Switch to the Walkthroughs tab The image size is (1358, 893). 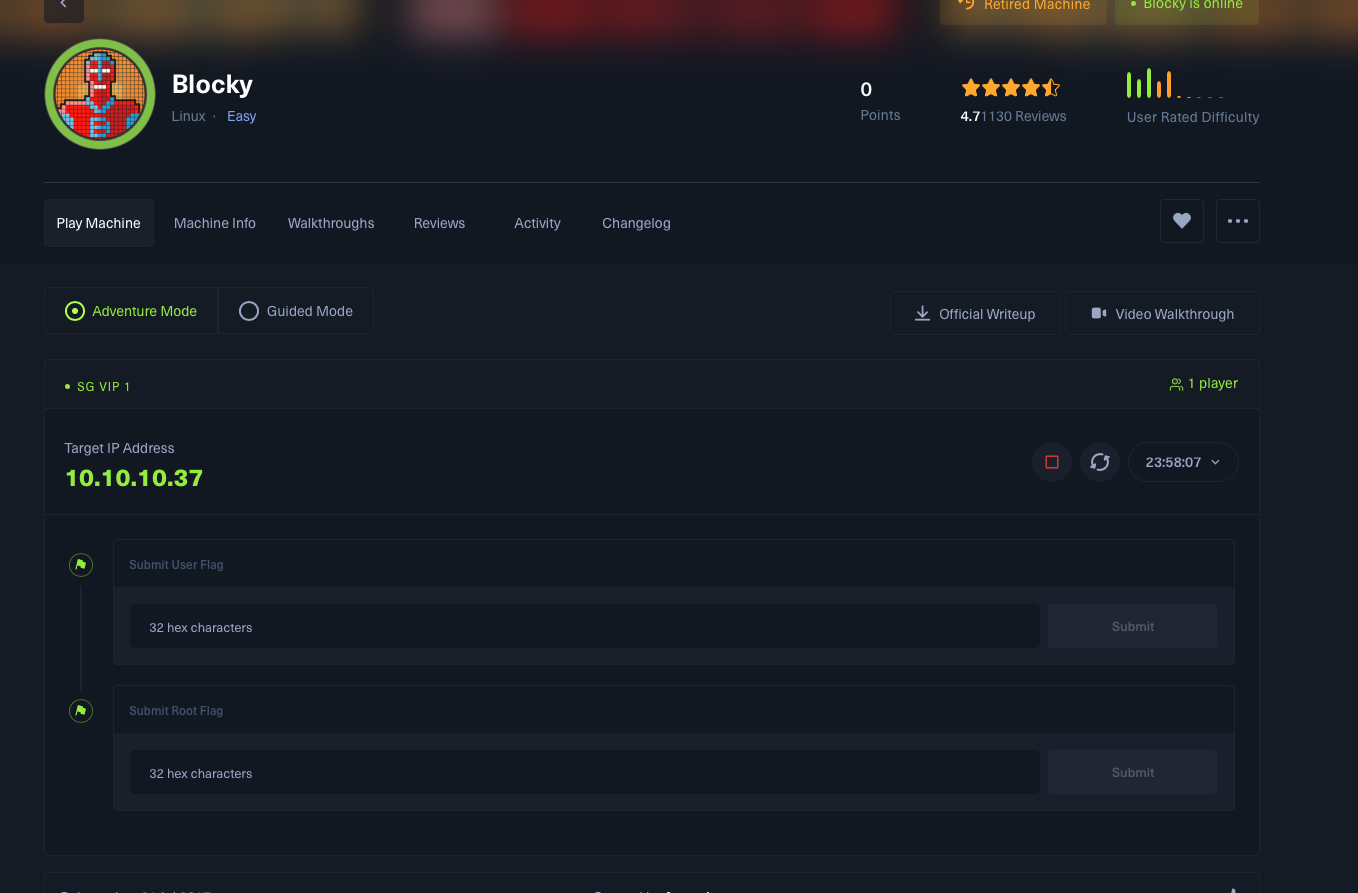coord(331,223)
